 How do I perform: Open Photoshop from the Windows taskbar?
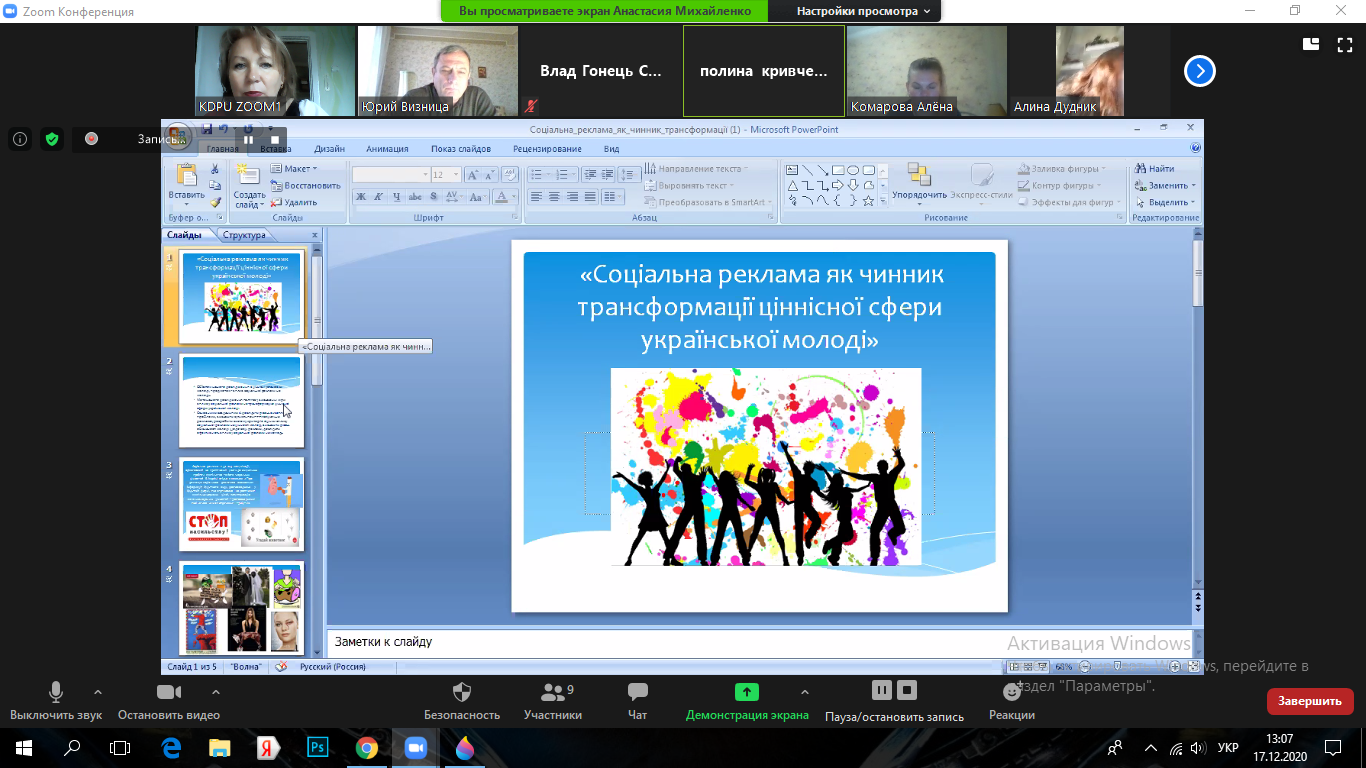coord(318,747)
